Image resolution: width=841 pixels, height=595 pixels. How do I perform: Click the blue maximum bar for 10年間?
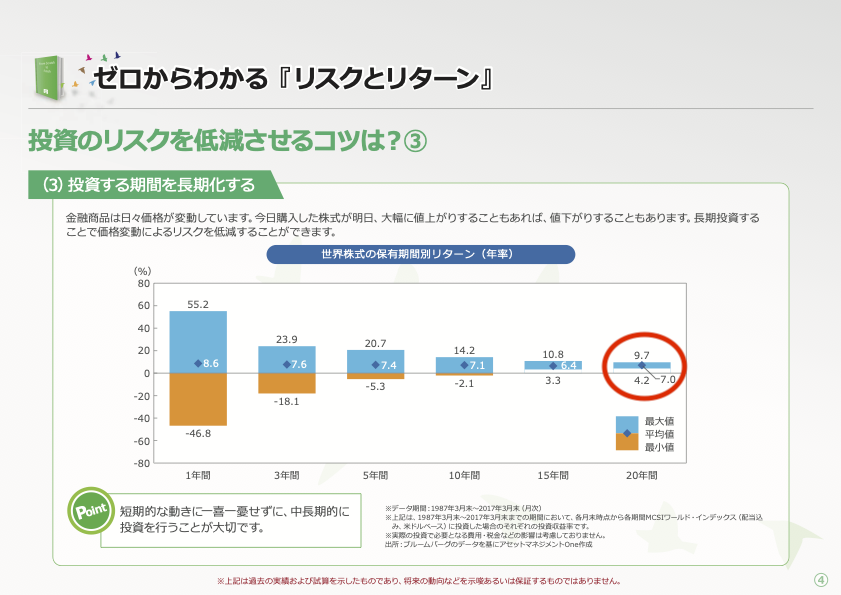pyautogui.click(x=464, y=365)
